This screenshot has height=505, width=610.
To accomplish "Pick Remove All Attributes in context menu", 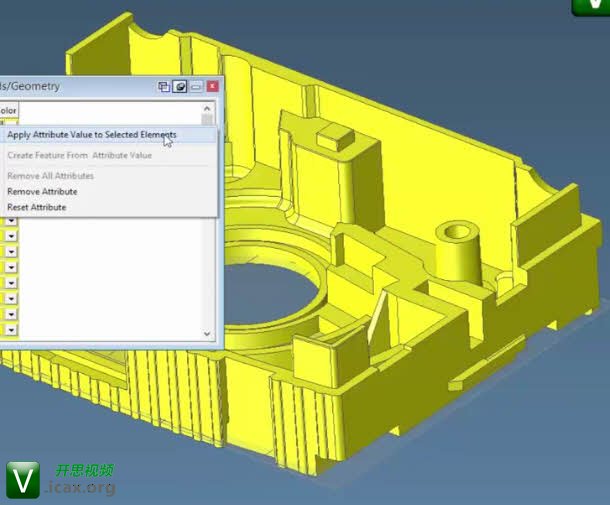I will click(x=51, y=176).
